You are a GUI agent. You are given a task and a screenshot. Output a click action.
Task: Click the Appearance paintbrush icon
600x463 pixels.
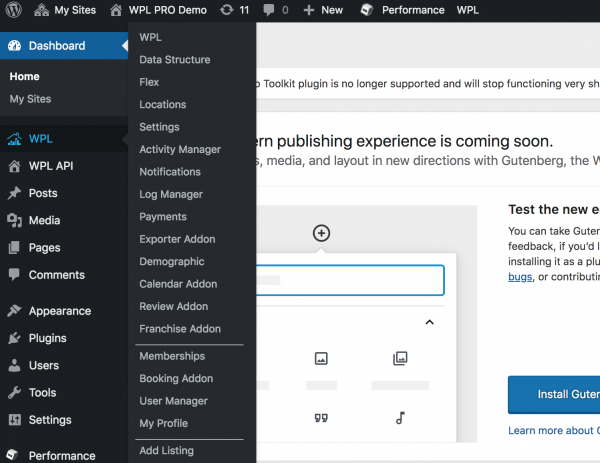coord(14,311)
